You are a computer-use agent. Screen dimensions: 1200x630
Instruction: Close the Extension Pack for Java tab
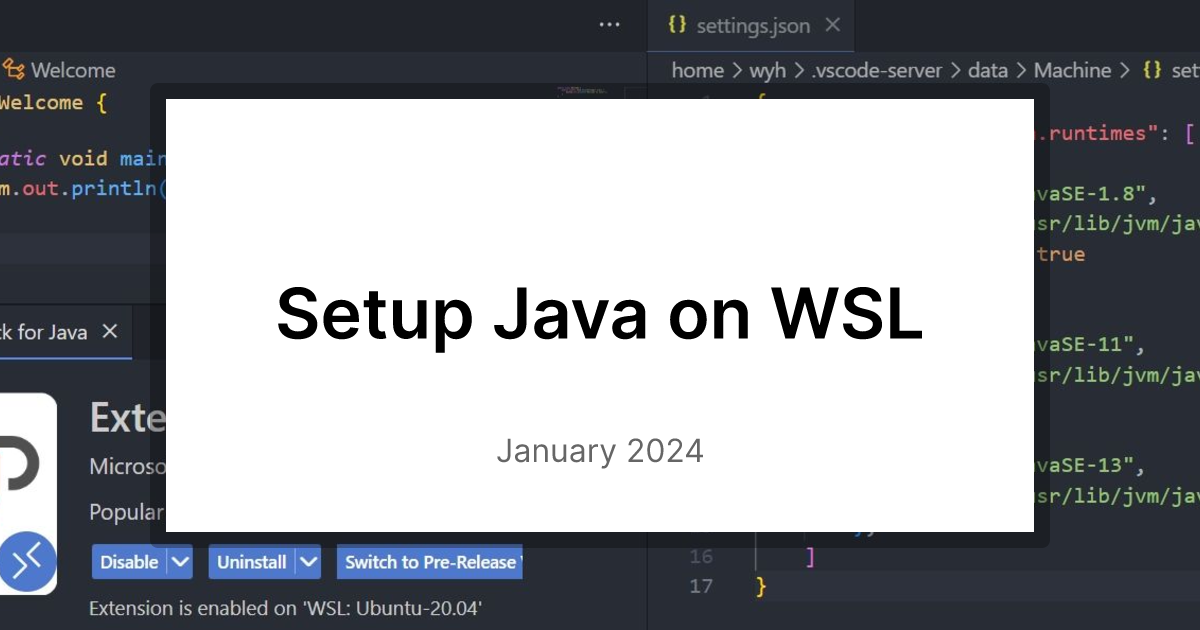click(110, 332)
